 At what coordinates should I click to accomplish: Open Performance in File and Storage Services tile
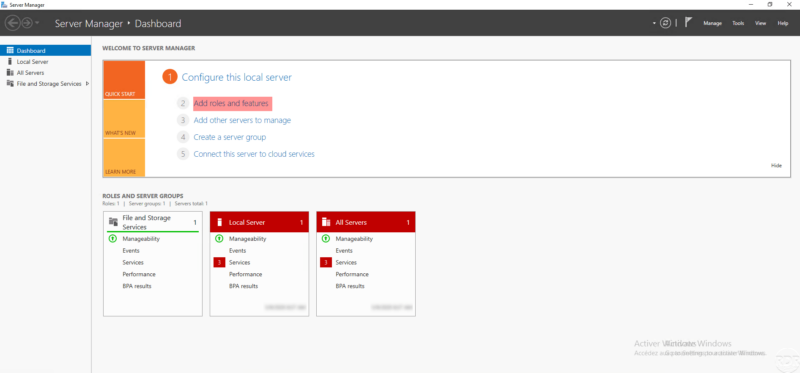click(139, 275)
